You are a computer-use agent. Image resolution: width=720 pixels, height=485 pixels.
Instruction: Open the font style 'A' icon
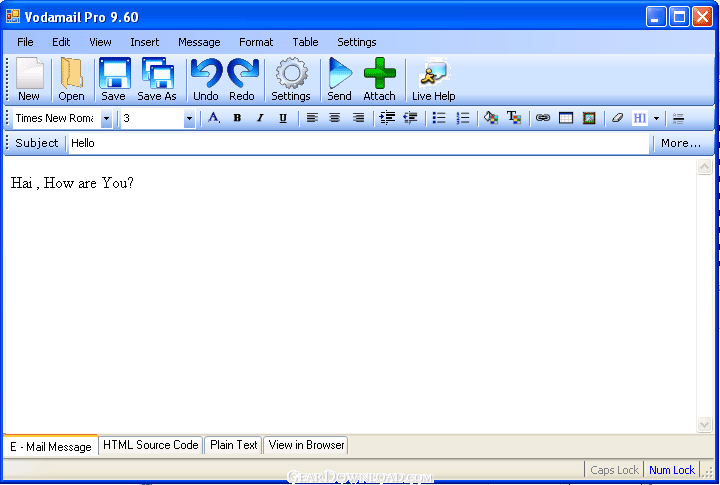point(214,118)
